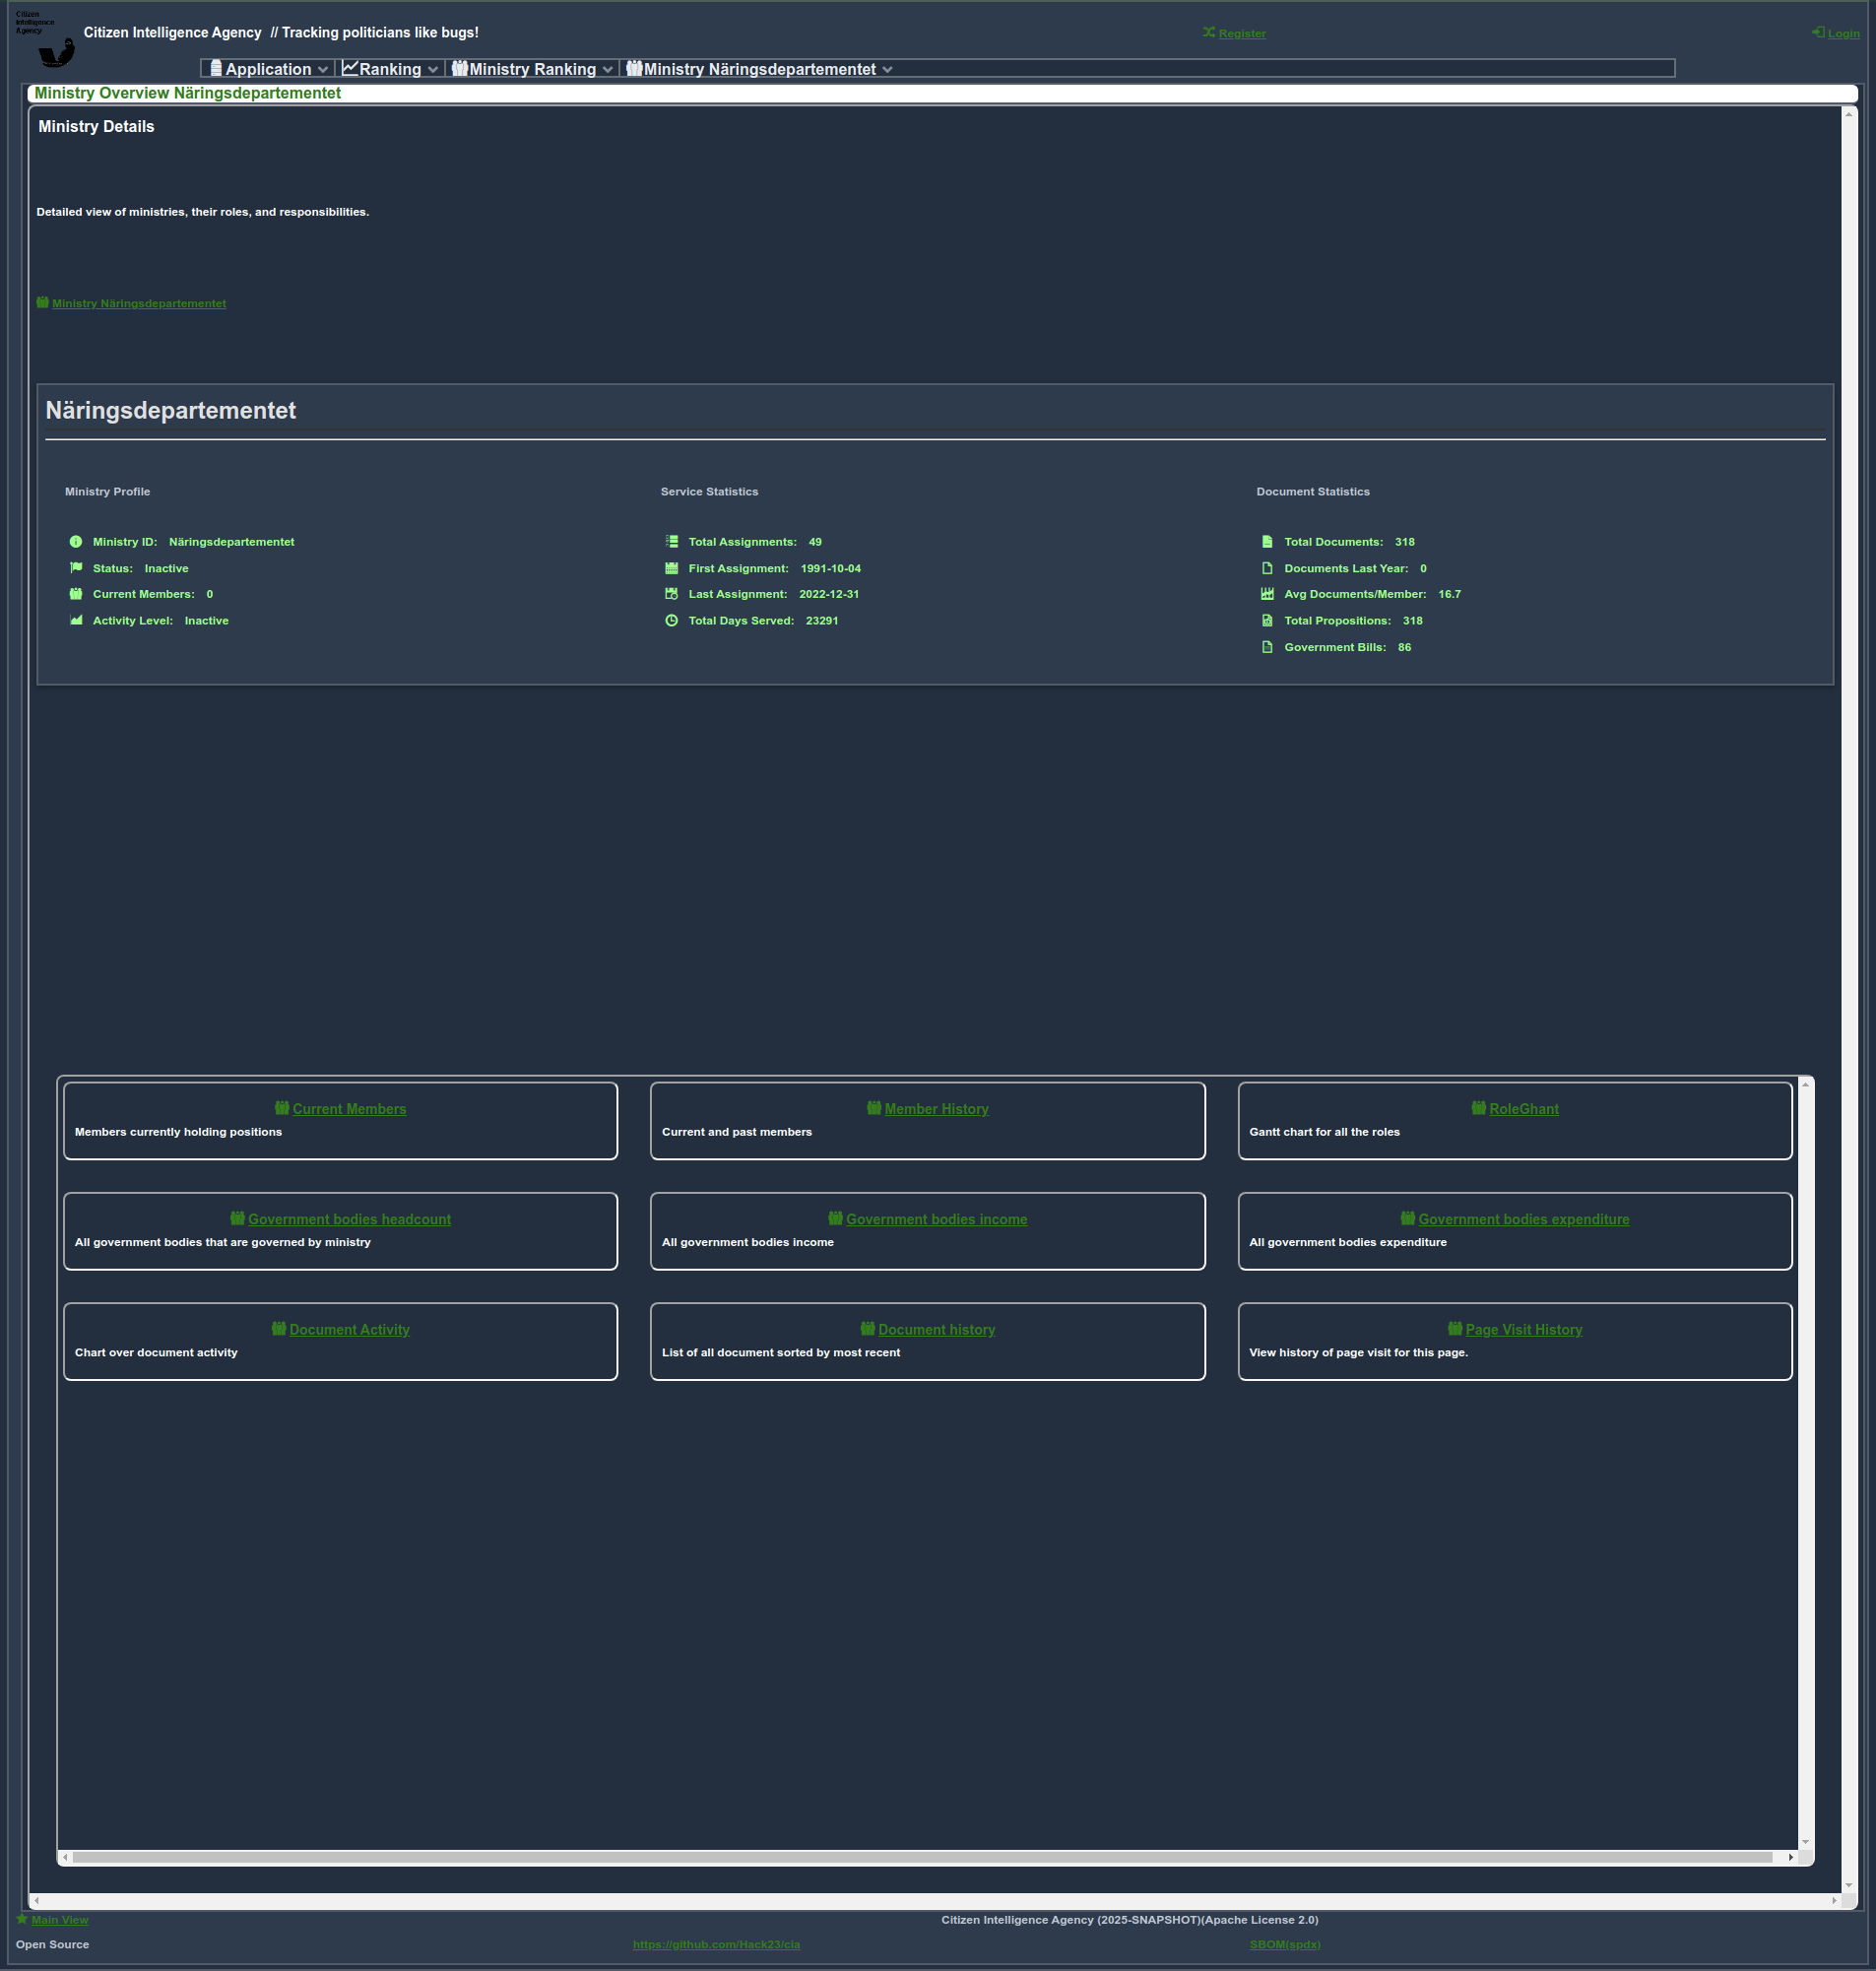Click the Last Assignment calendar icon
The height and width of the screenshot is (1971, 1876).
[x=672, y=594]
